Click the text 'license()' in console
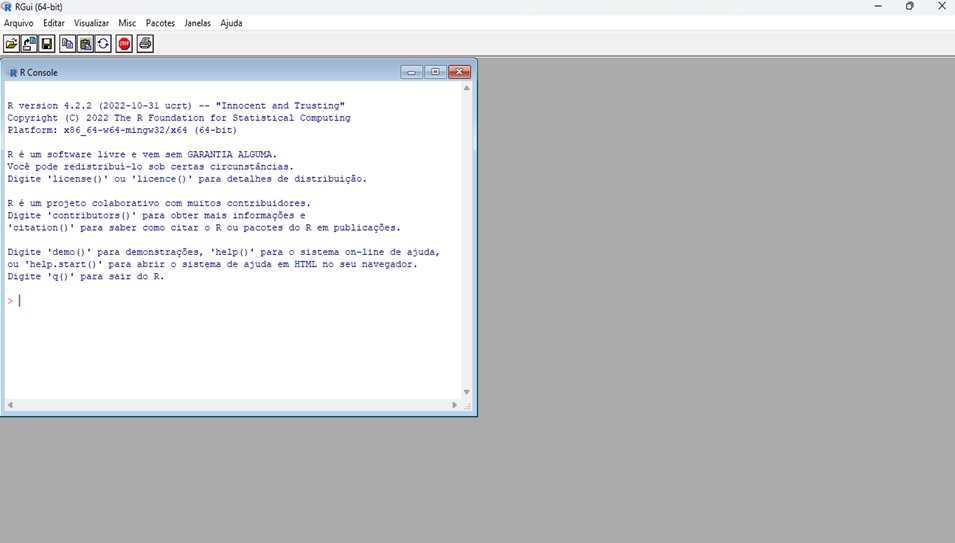Screen dimensions: 955x543 (77, 179)
